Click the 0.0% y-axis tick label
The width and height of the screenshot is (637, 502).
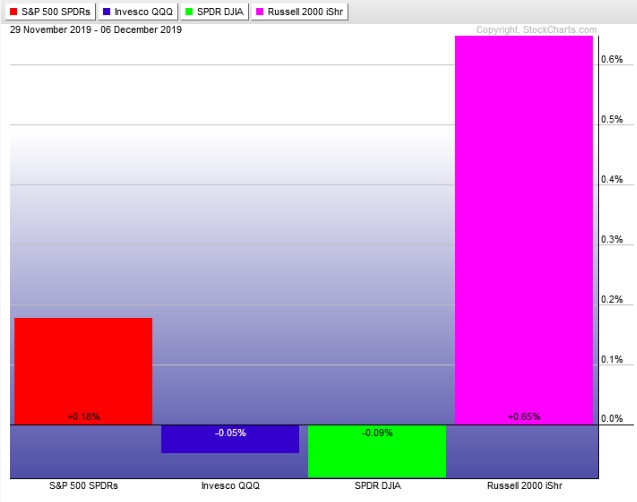[x=612, y=418]
